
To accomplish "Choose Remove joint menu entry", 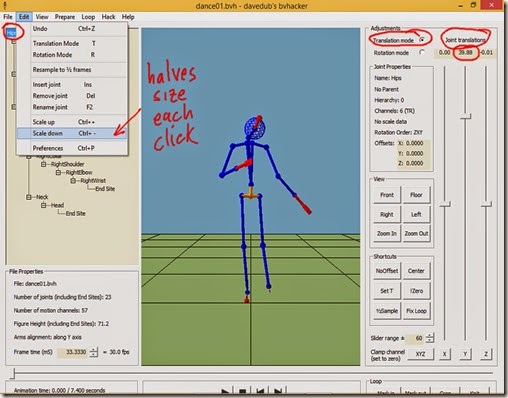I will pos(72,96).
